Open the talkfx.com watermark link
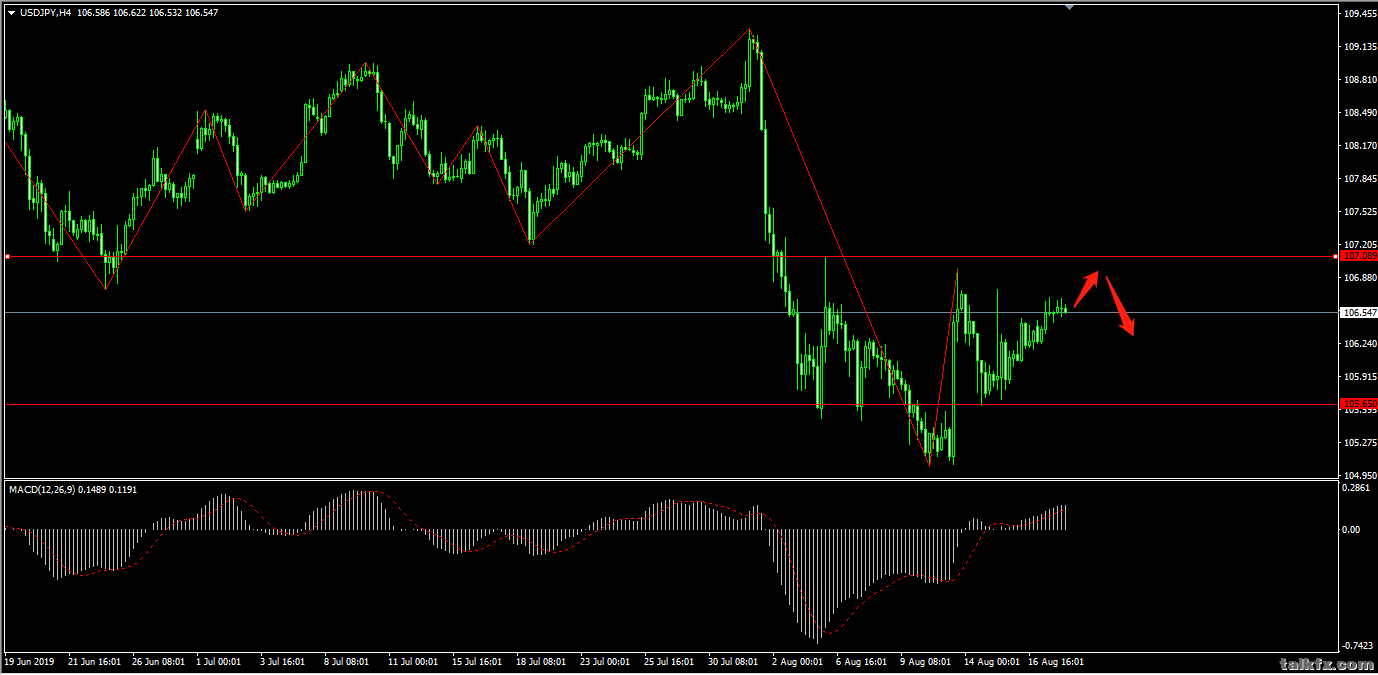This screenshot has height=675, width=1378. (x=1325, y=664)
